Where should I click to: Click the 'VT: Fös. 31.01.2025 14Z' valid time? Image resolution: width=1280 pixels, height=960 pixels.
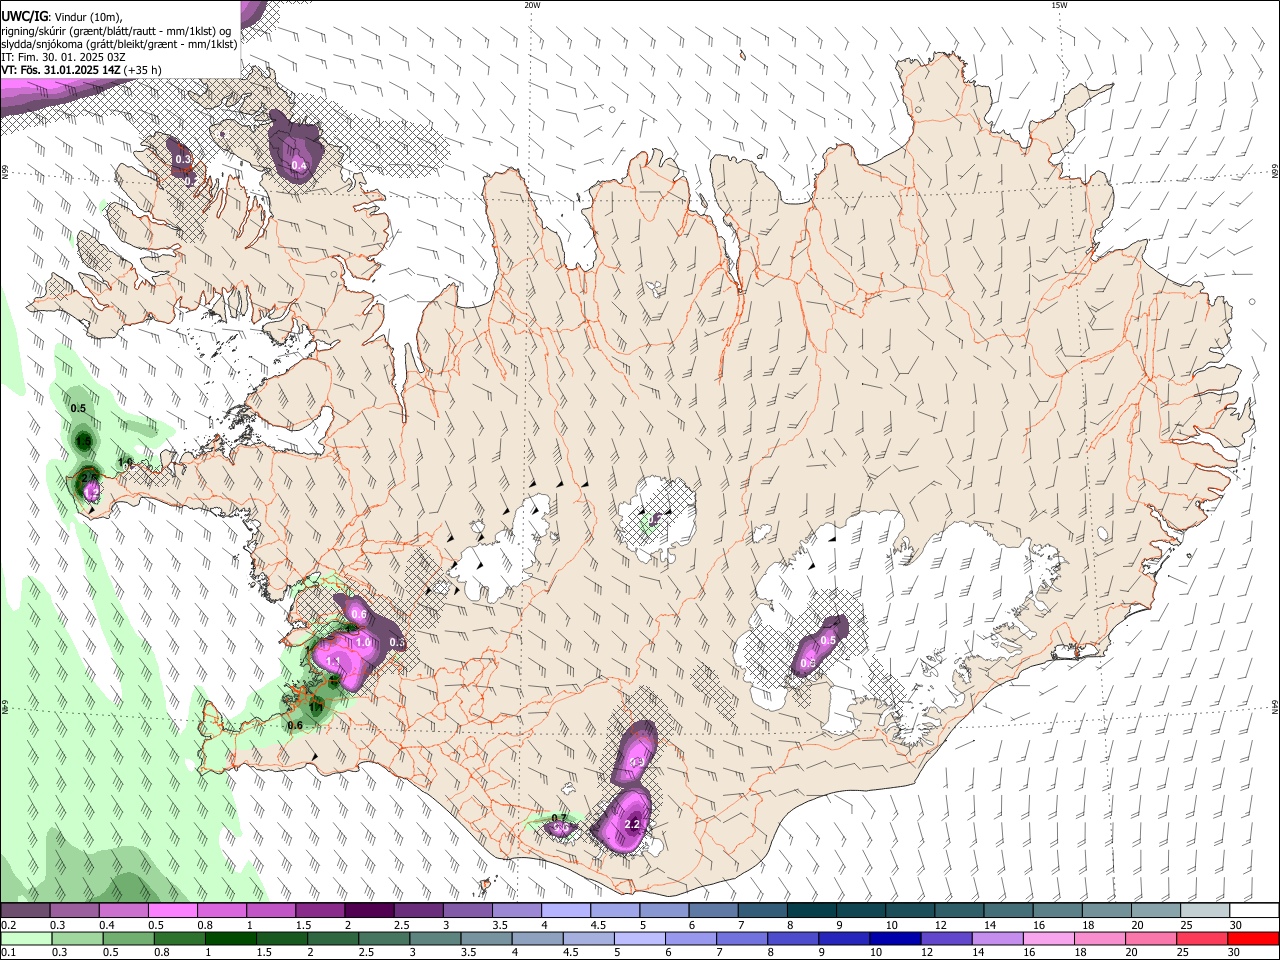pyautogui.click(x=61, y=70)
